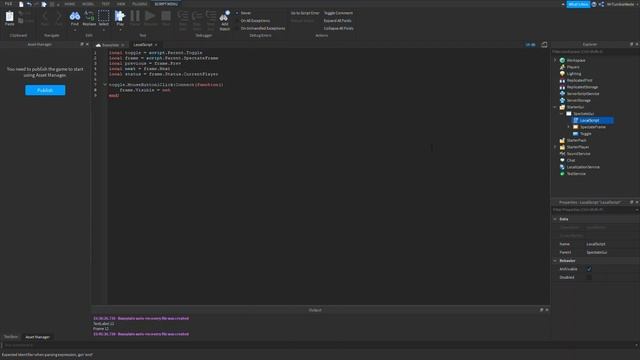Click the Step Over debugger icon

197,16
